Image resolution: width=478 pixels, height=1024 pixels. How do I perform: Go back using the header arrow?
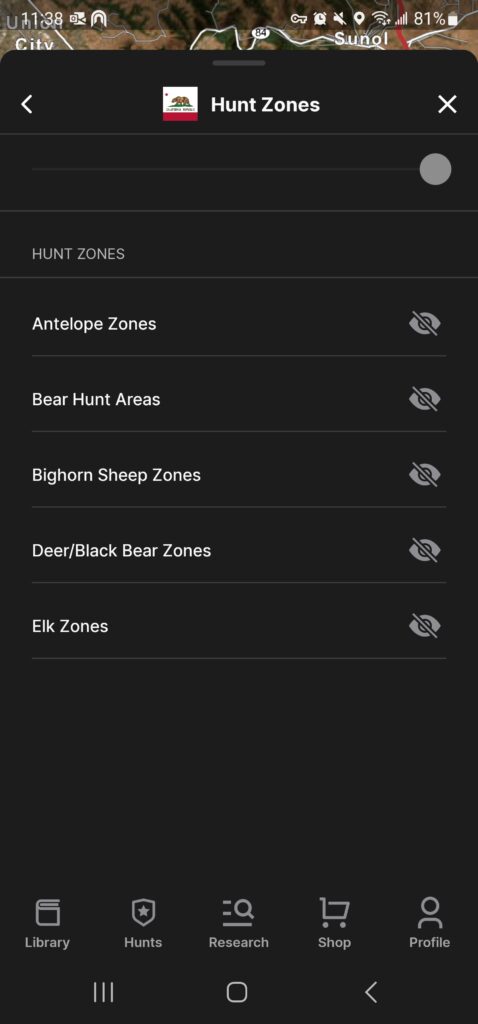coord(27,104)
